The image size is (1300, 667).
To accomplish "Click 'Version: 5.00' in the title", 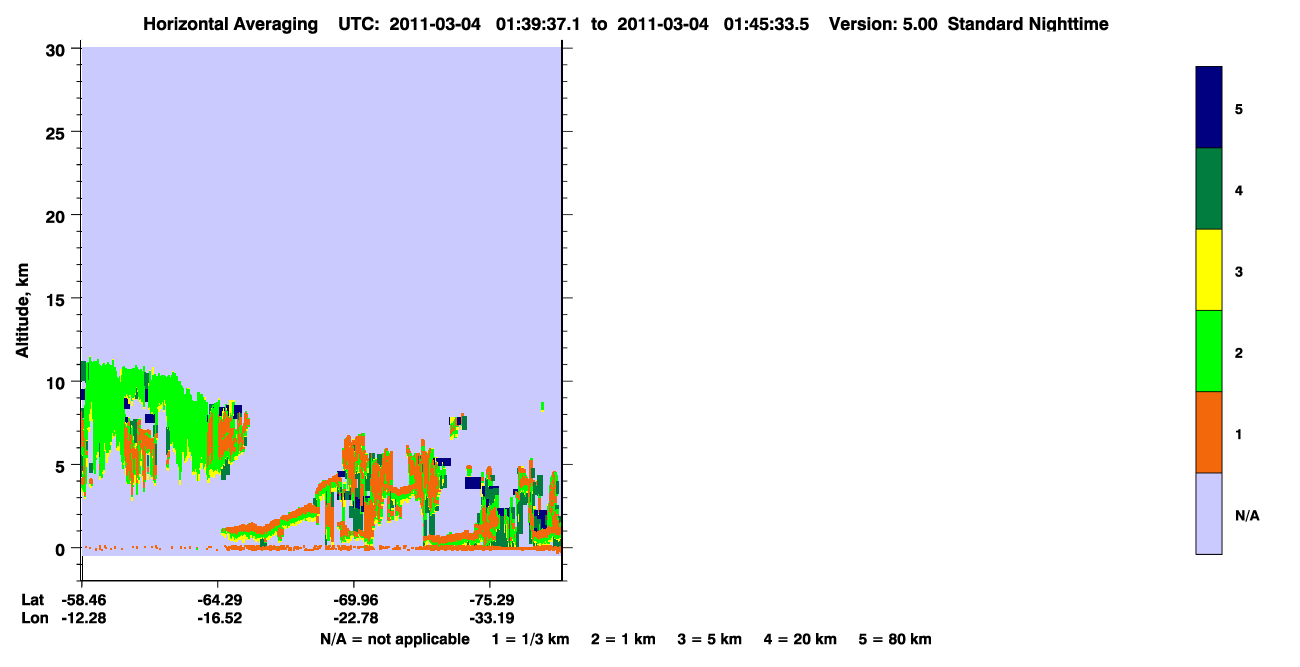I will [x=883, y=24].
